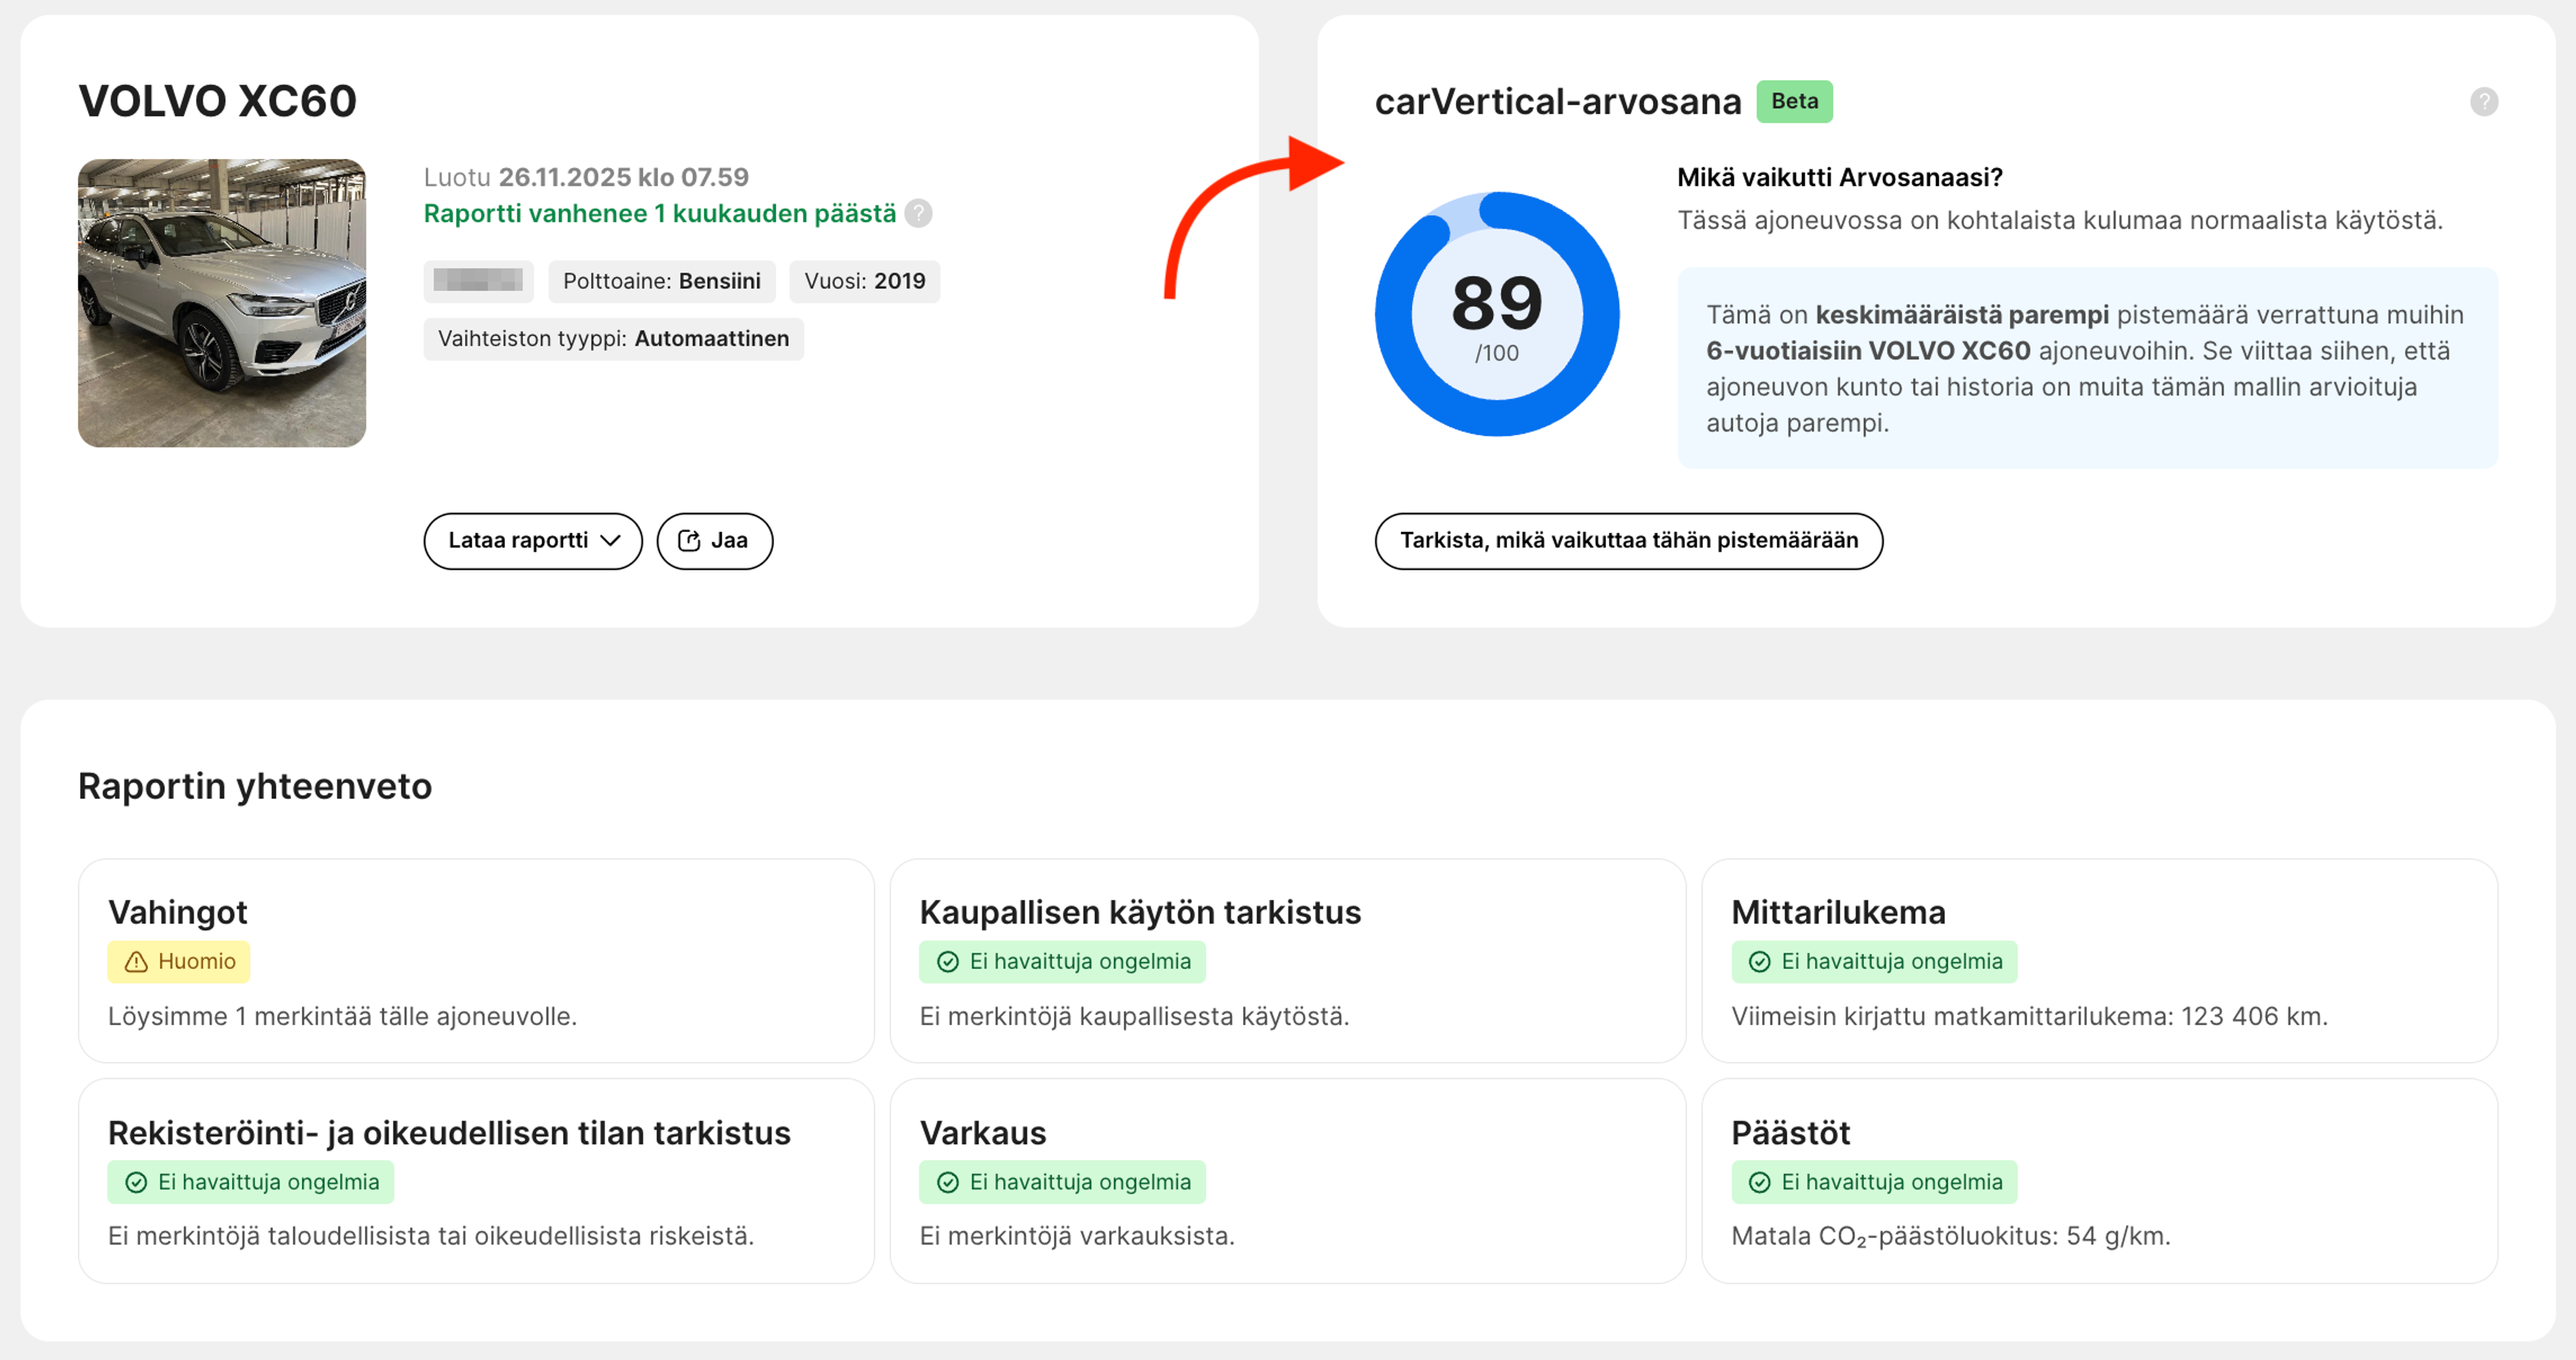This screenshot has width=2576, height=1360.
Task: Click the Vuosi: 2019 tag
Action: pos(864,281)
